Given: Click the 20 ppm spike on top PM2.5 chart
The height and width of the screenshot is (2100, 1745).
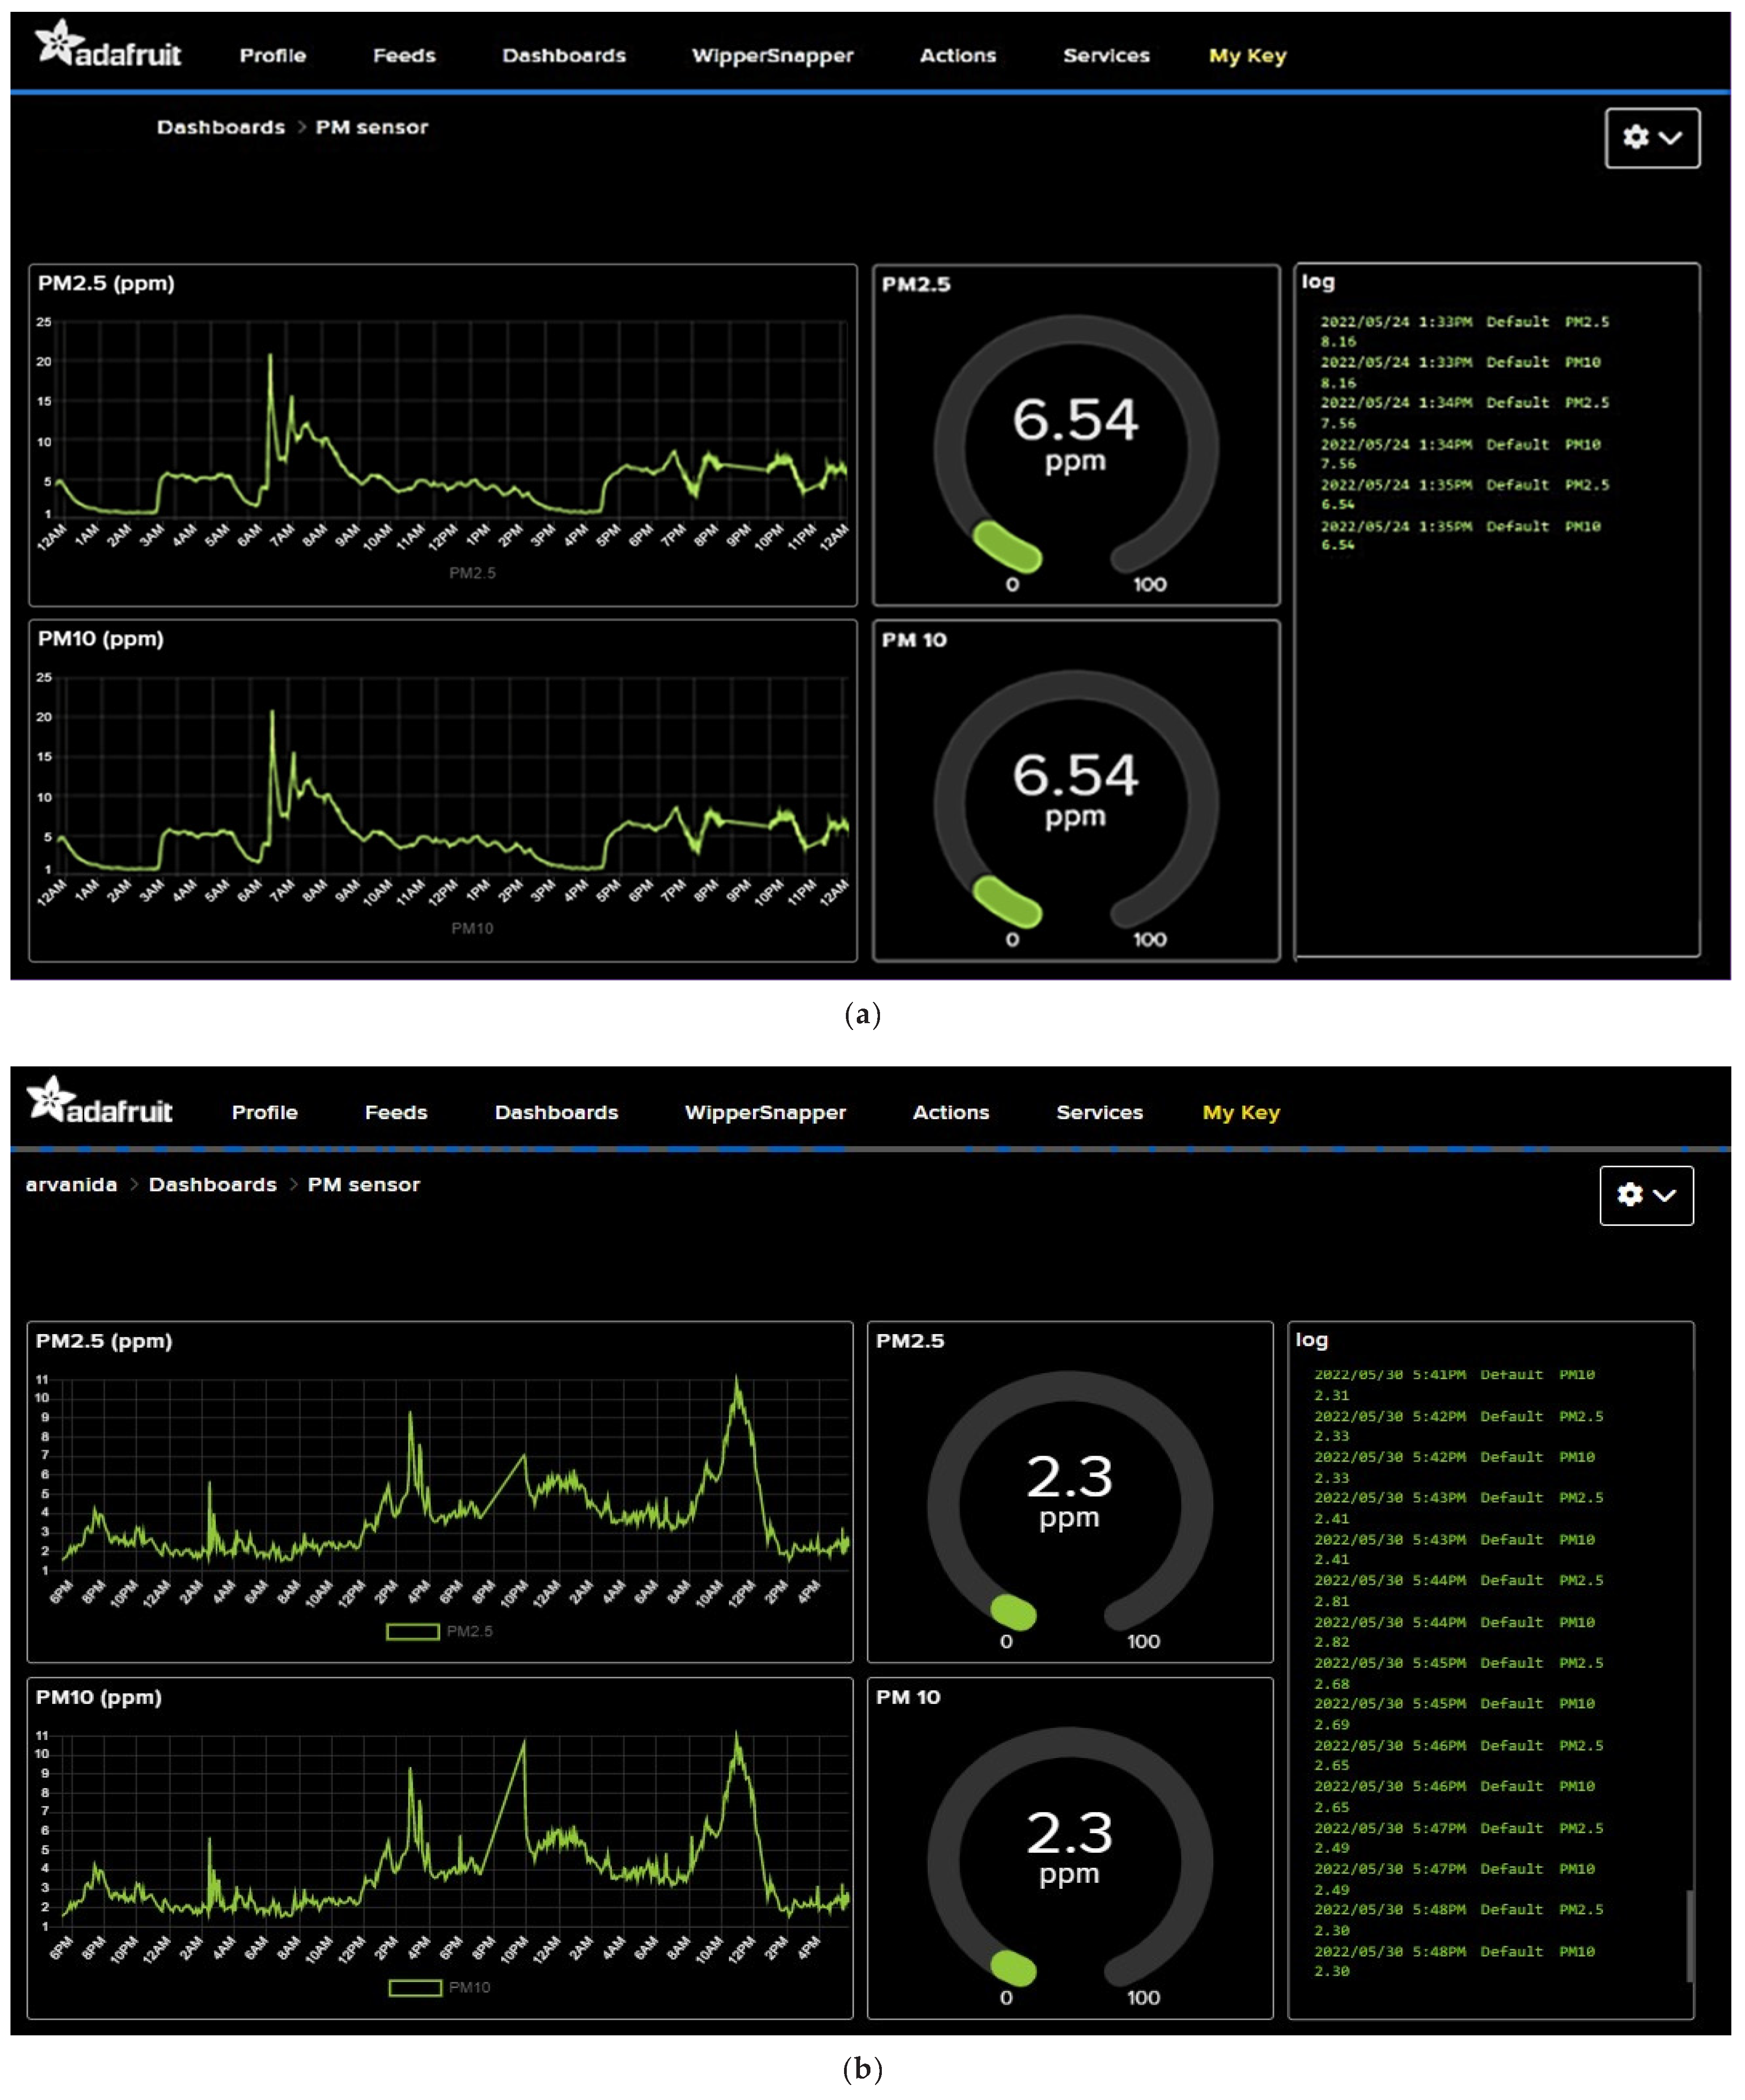Looking at the screenshot, I should coord(270,358).
